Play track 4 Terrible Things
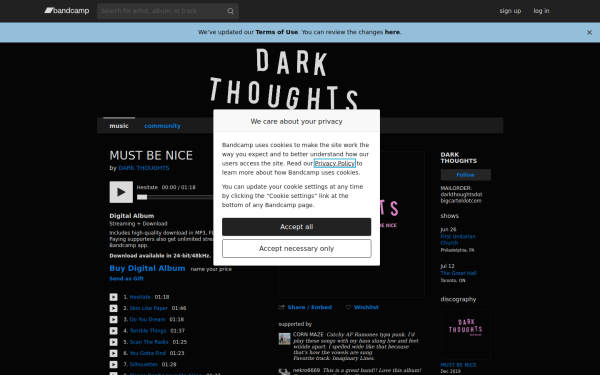The image size is (600, 375). click(x=114, y=331)
